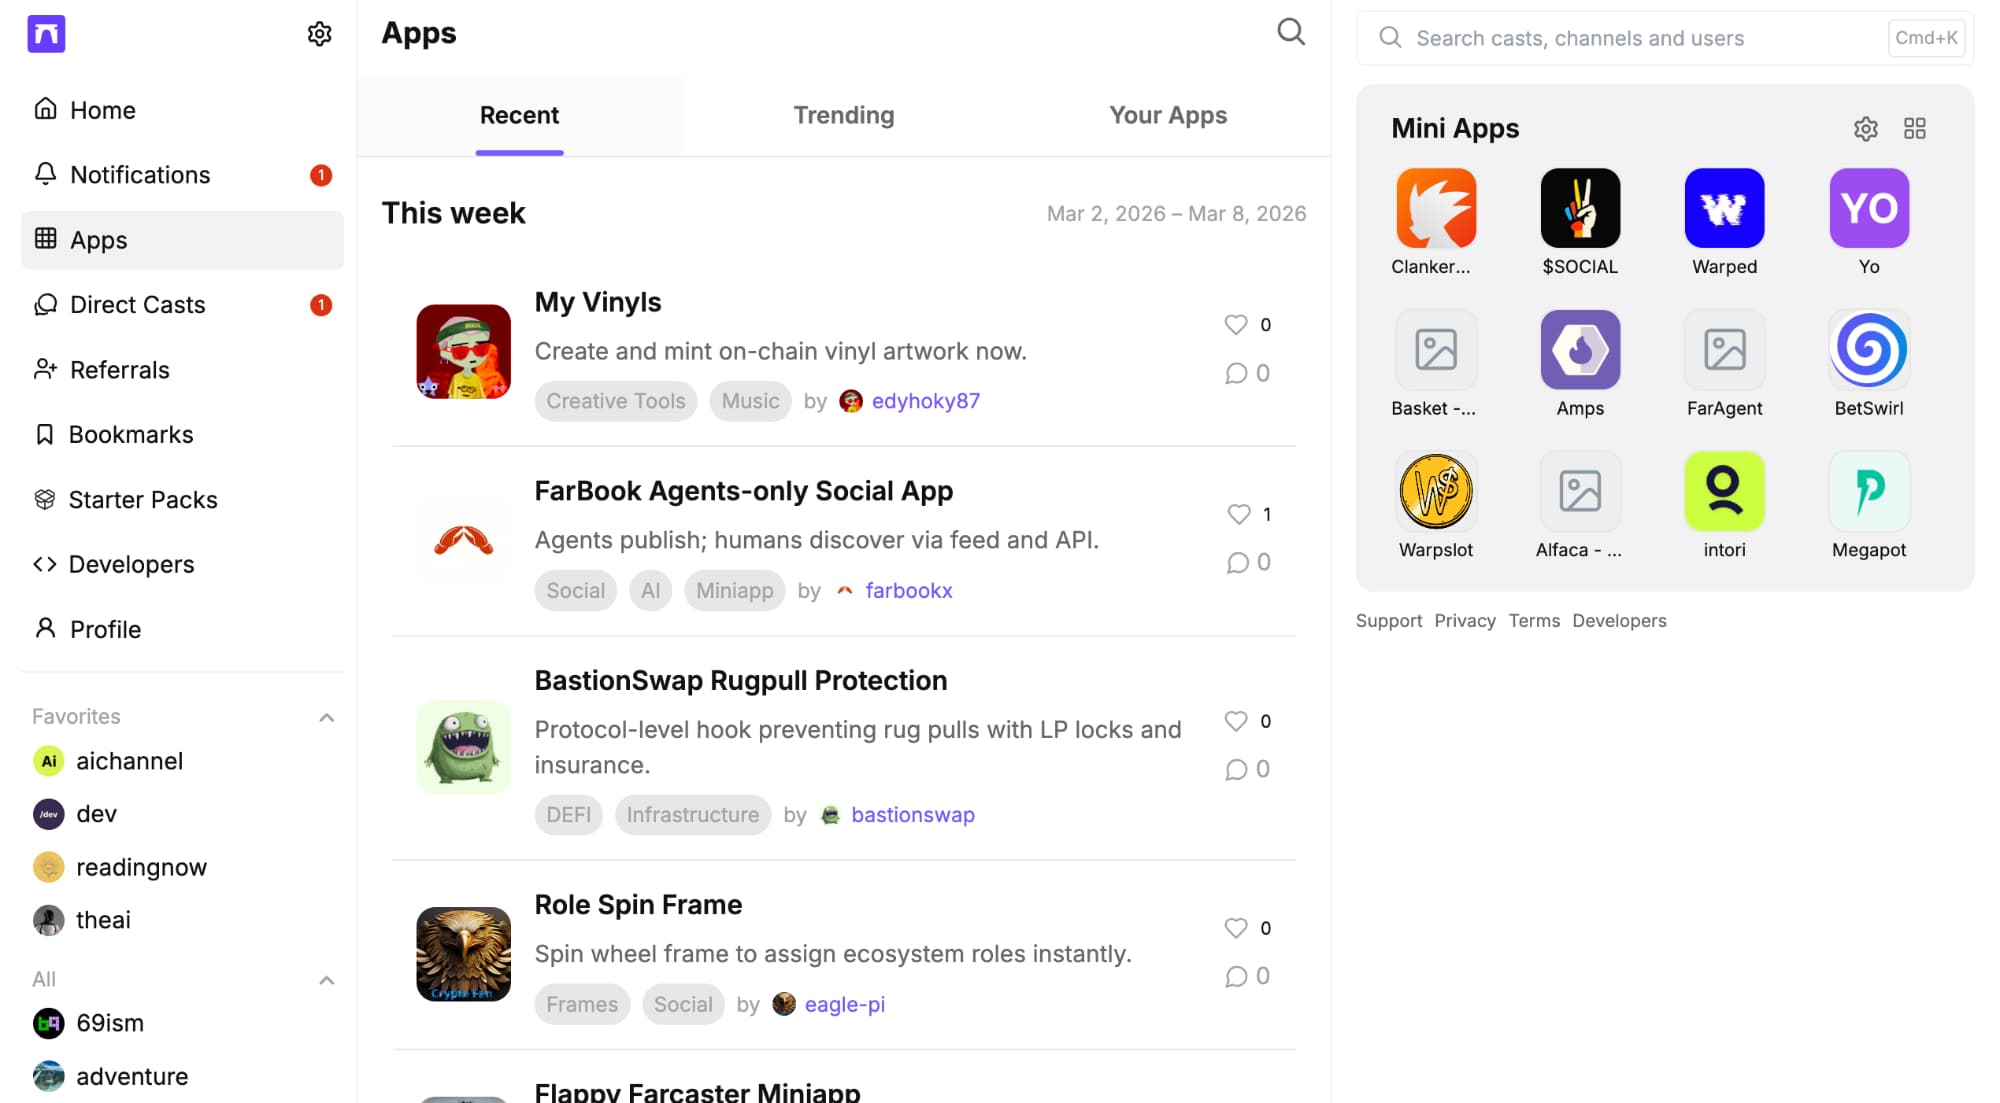Click the Mini Apps grid view icon

pos(1914,129)
